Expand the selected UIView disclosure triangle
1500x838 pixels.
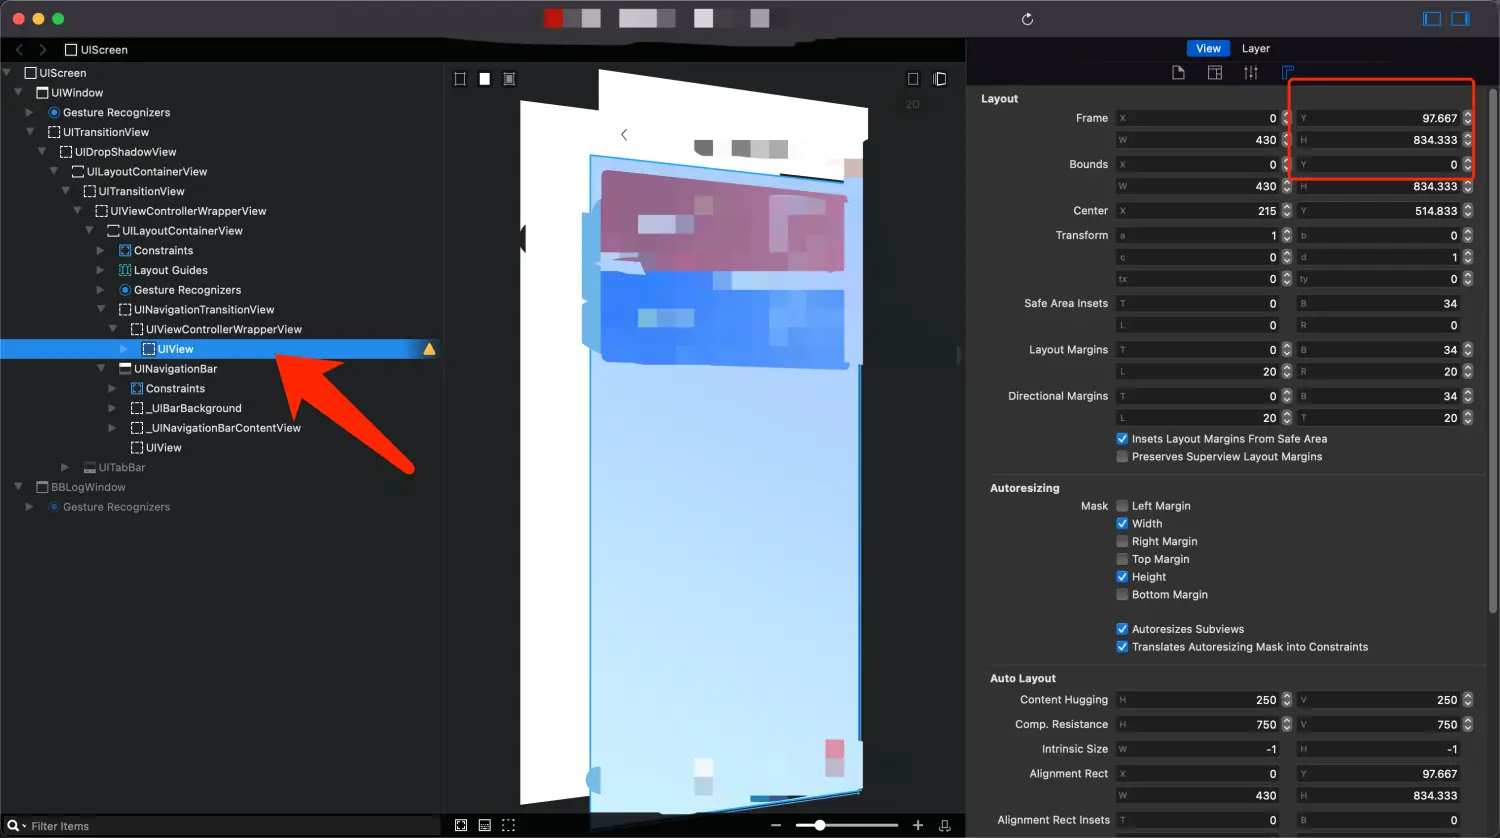124,349
